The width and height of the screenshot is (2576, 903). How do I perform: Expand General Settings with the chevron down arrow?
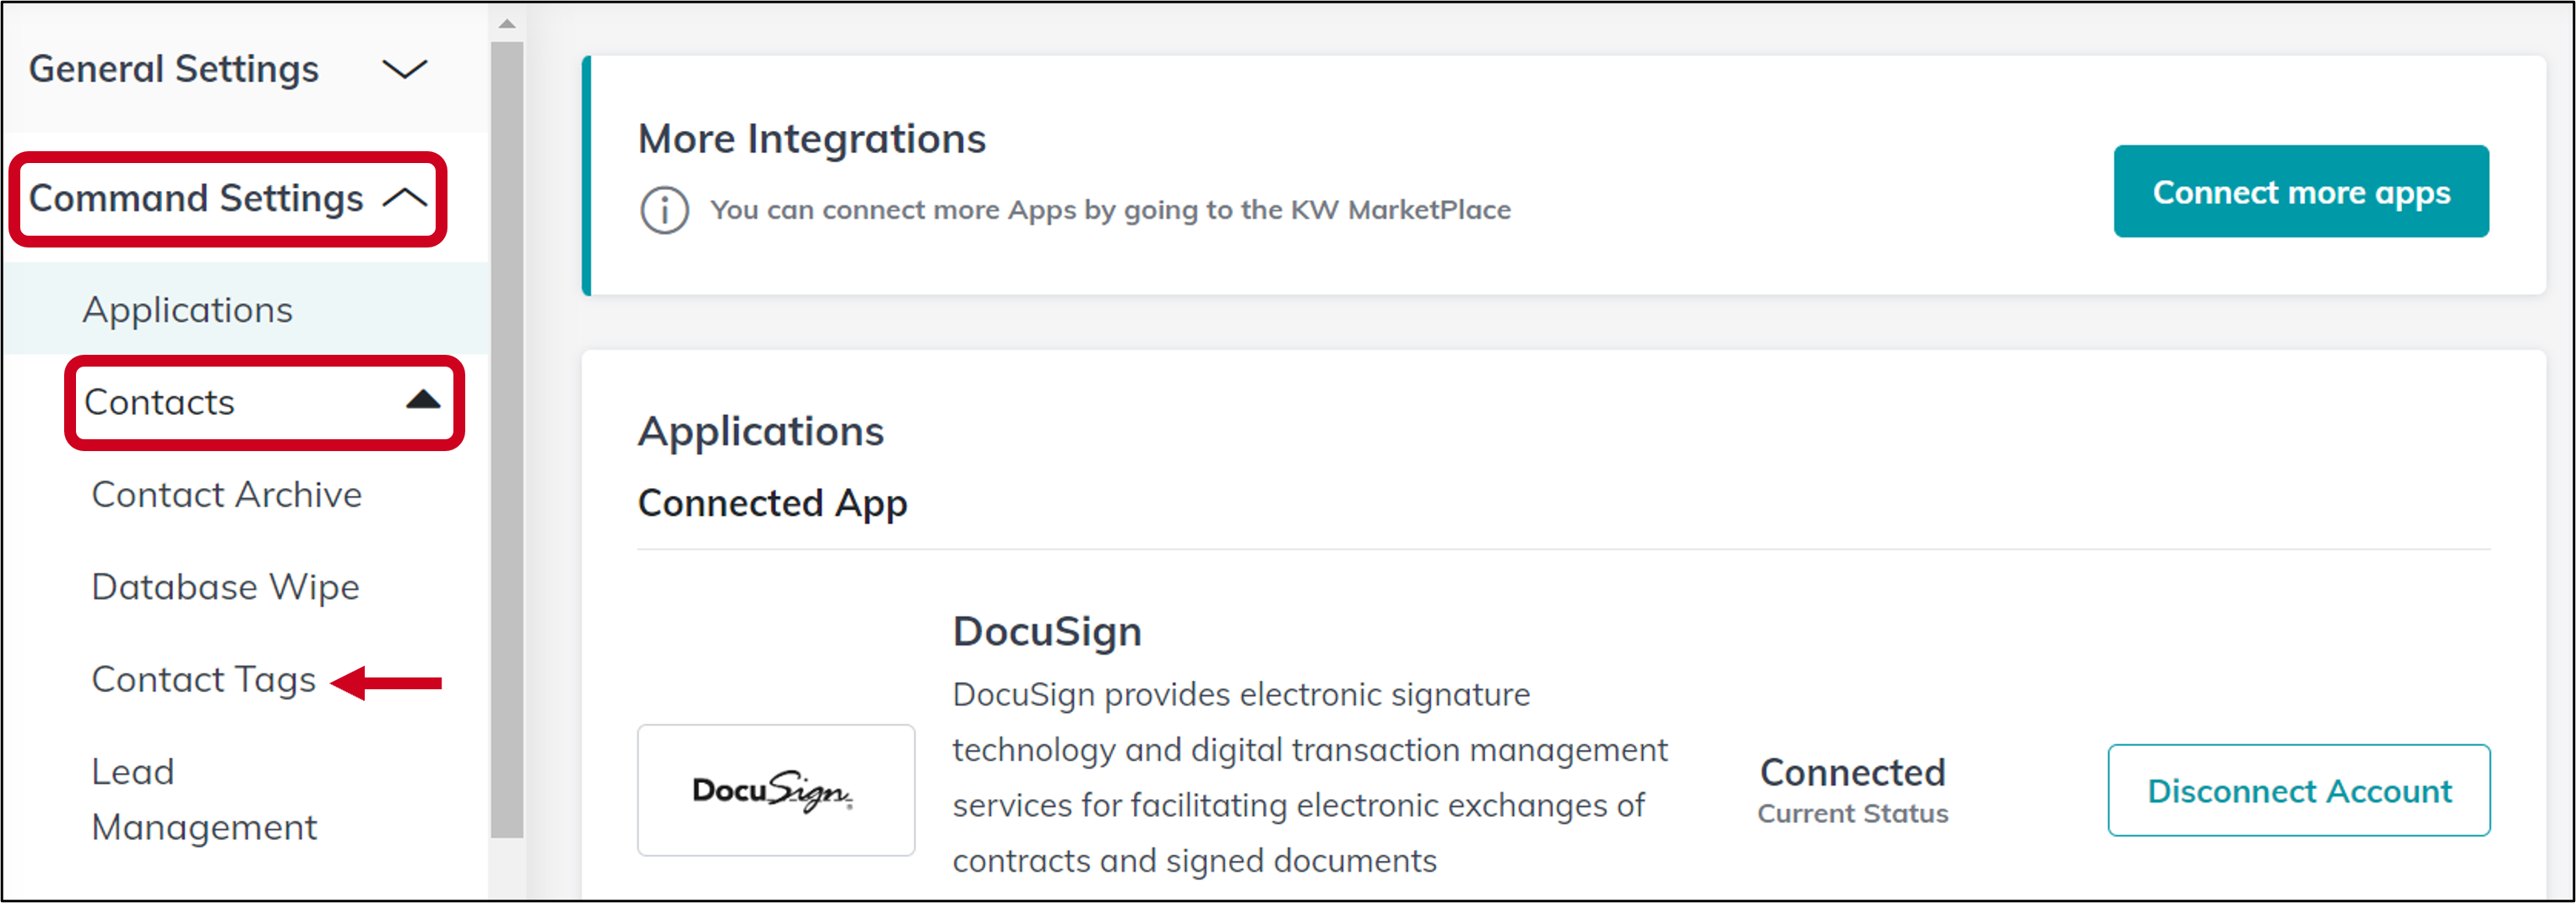(x=405, y=69)
